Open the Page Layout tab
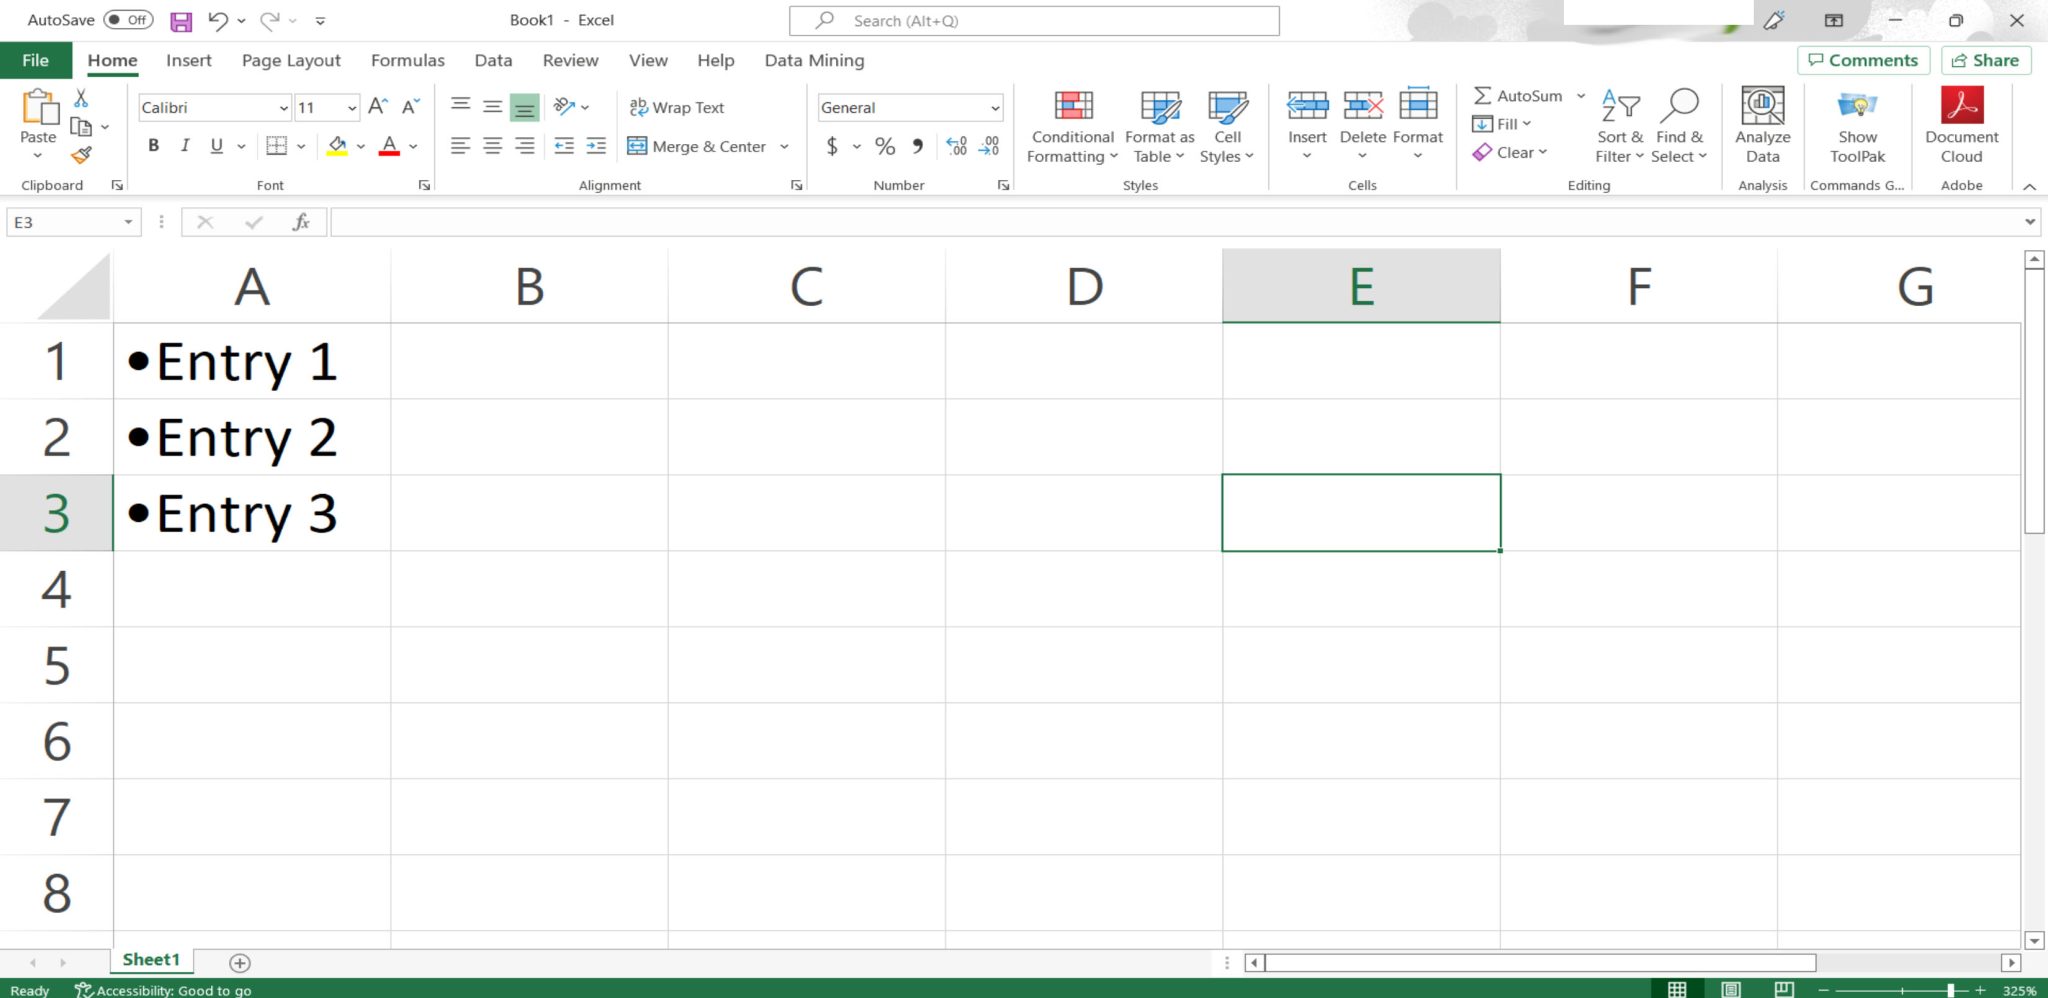This screenshot has height=998, width=2048. point(291,60)
